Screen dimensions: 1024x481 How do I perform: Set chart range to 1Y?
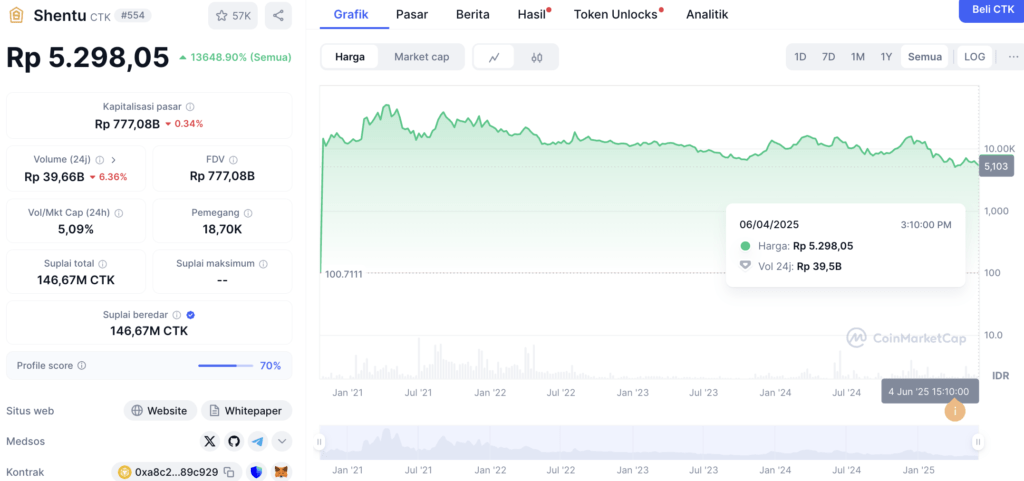[x=886, y=57]
